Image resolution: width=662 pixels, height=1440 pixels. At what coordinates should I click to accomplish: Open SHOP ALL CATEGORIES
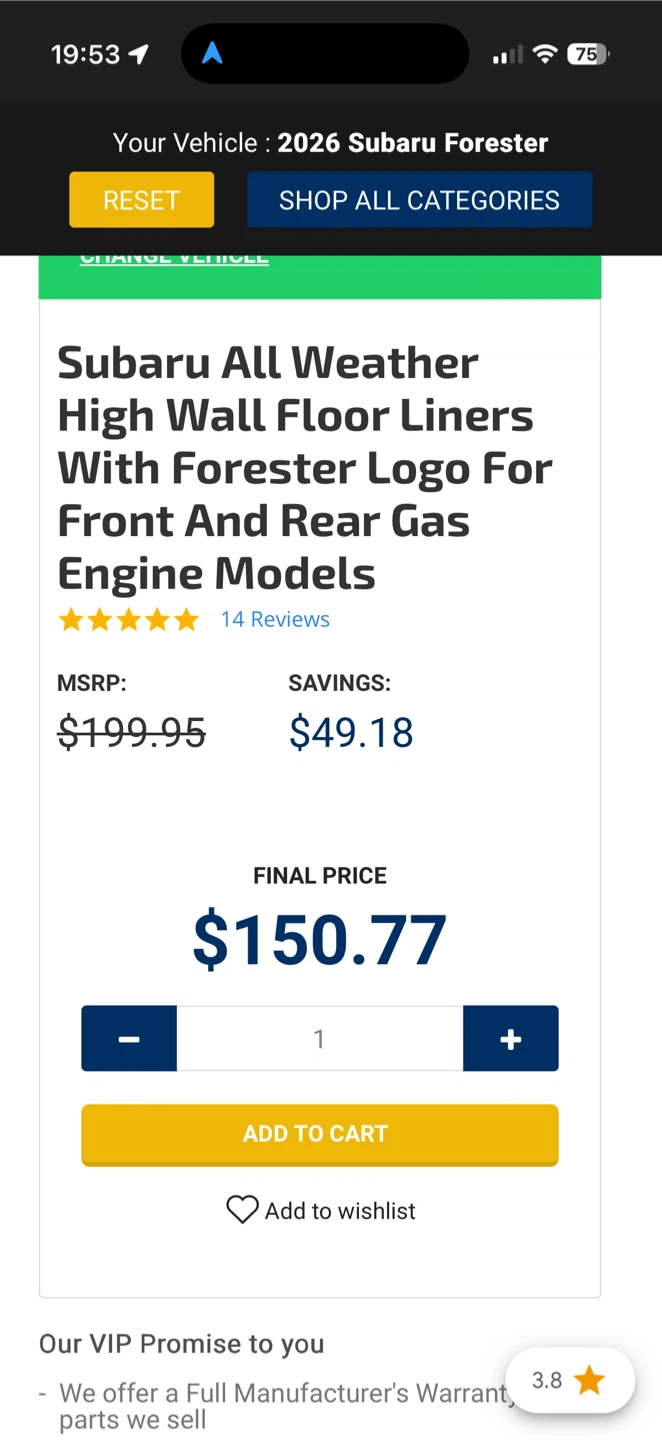pyautogui.click(x=419, y=200)
